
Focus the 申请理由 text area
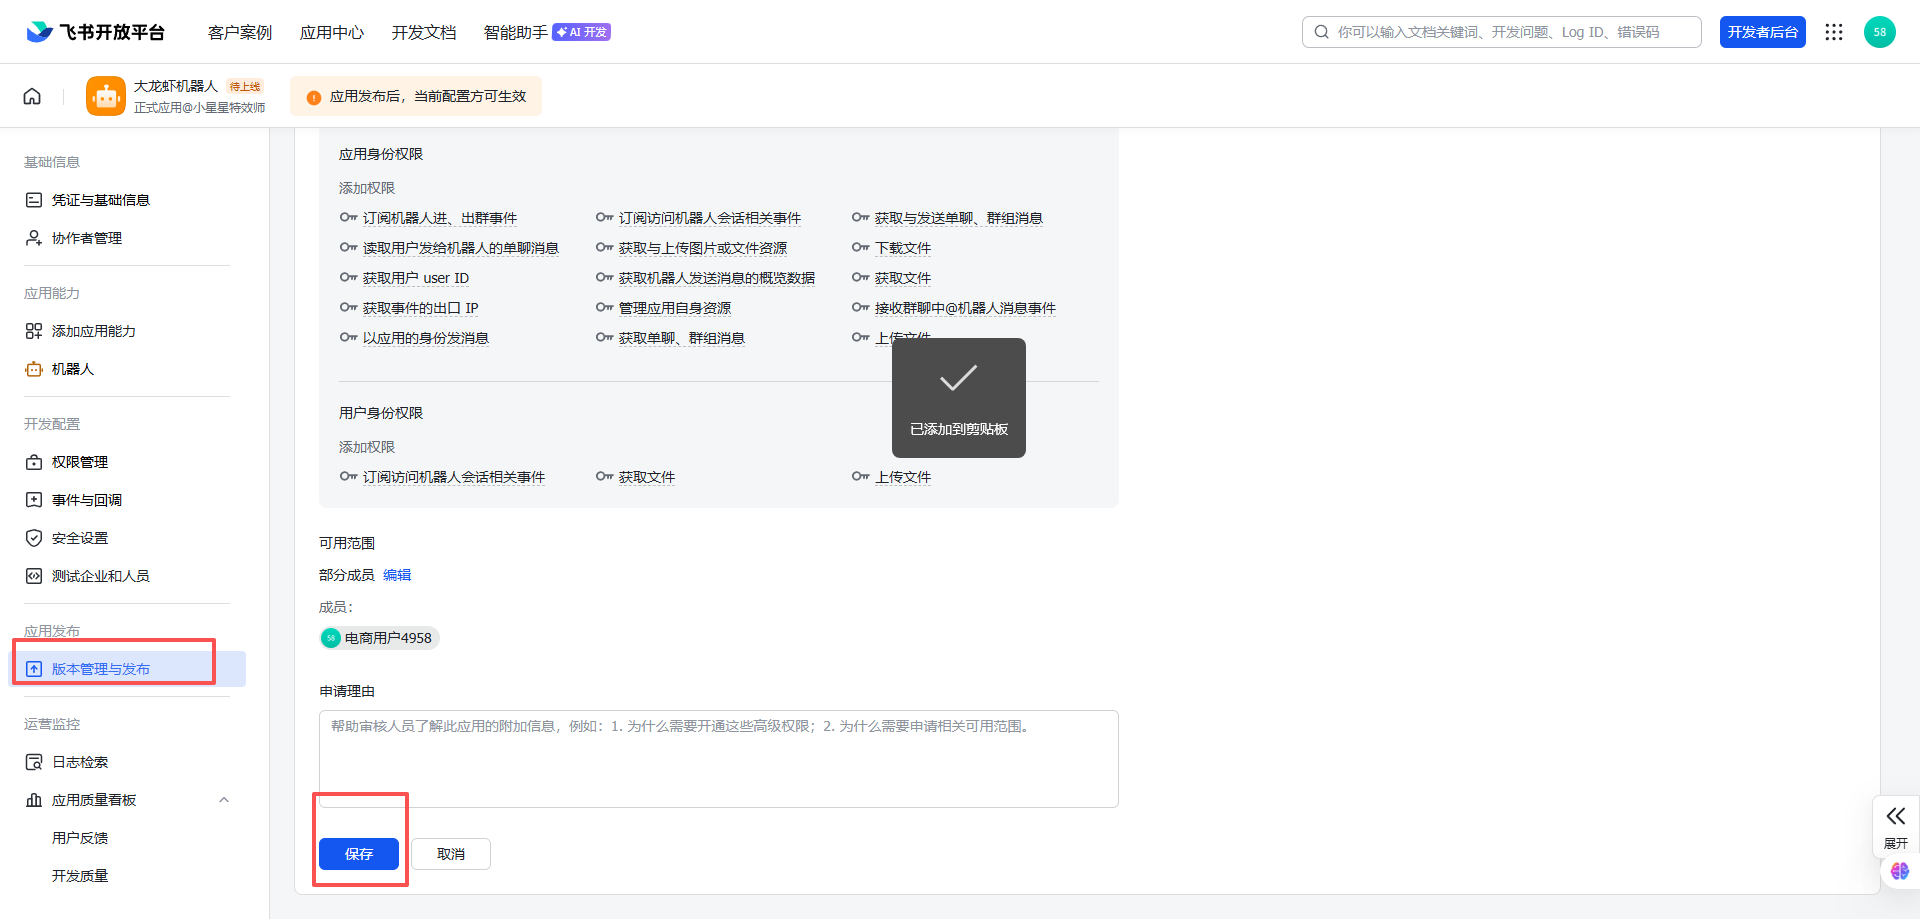(x=718, y=760)
